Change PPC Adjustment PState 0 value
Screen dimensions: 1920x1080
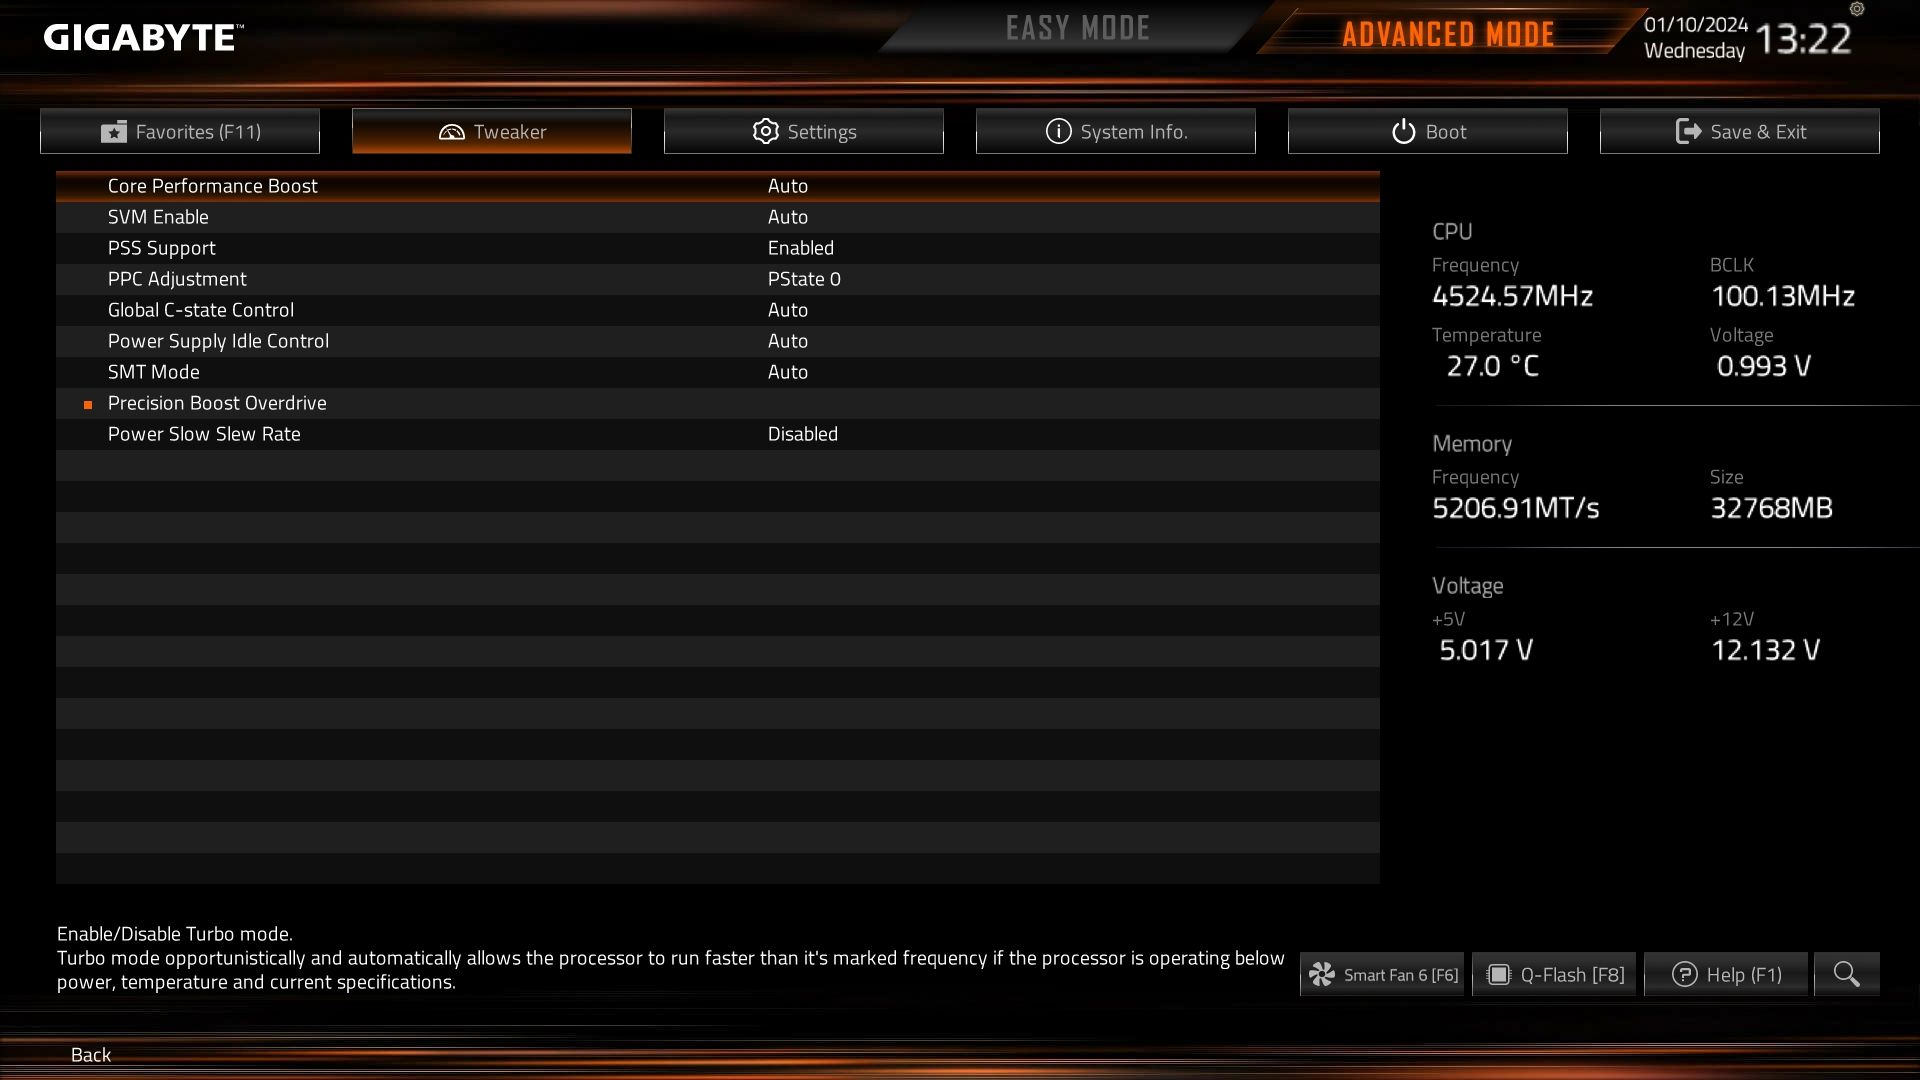pyautogui.click(x=804, y=279)
